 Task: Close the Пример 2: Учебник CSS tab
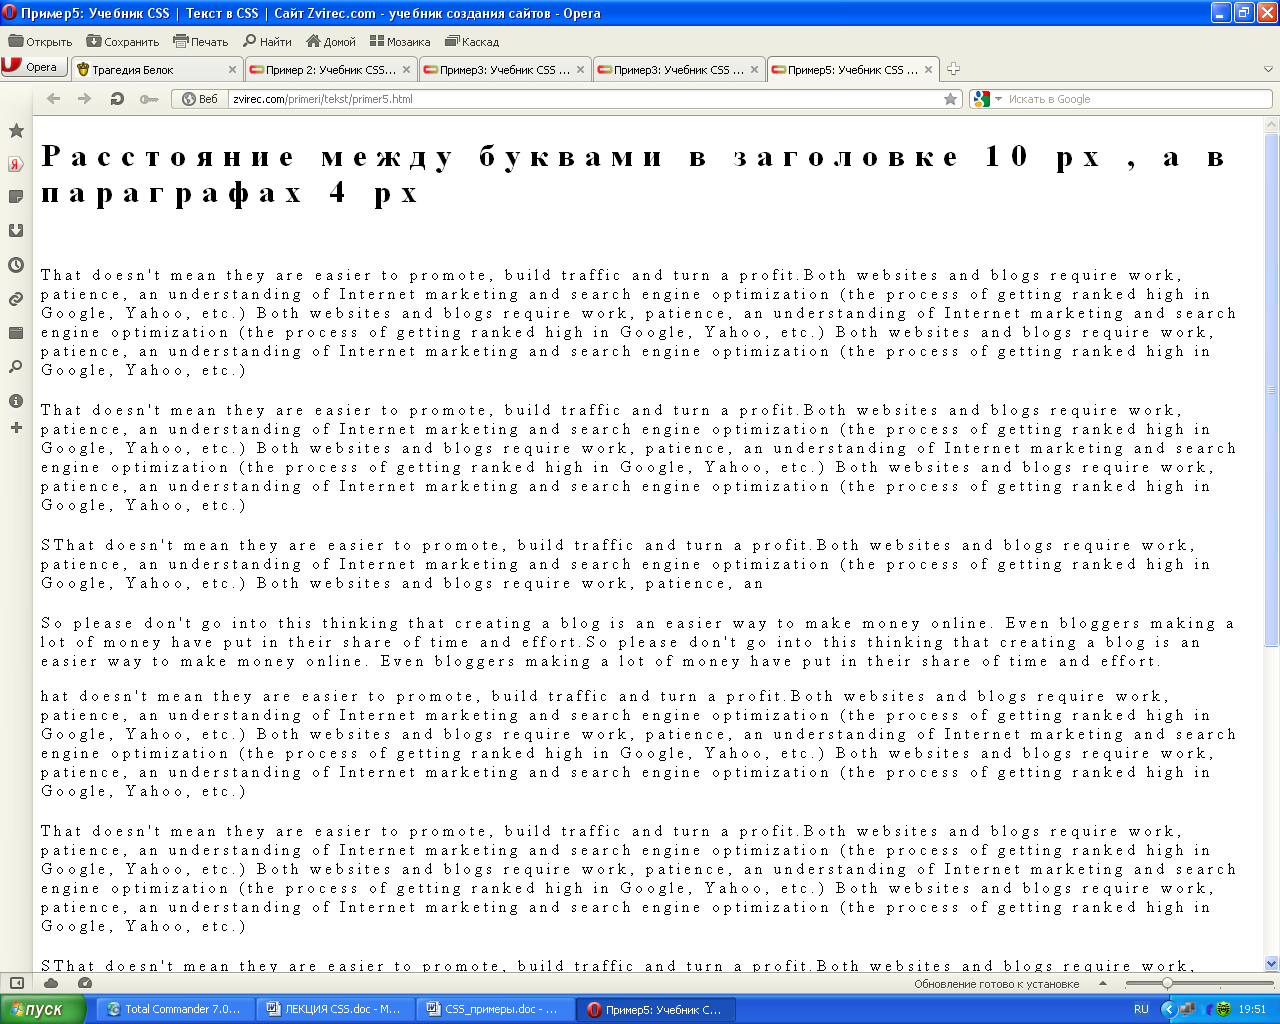pos(406,70)
